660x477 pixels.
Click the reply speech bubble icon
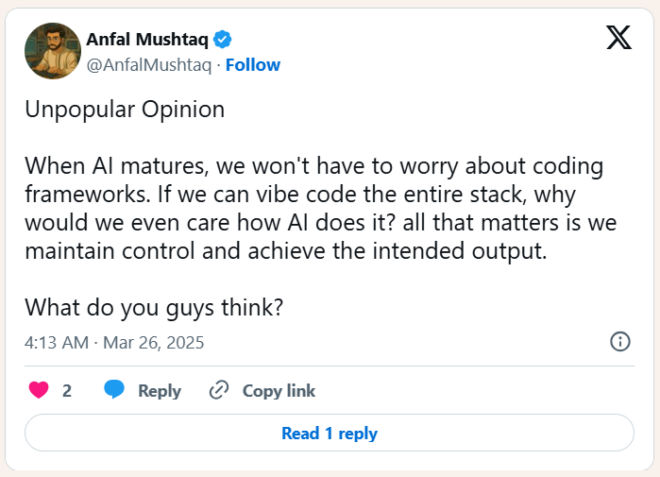tap(114, 391)
